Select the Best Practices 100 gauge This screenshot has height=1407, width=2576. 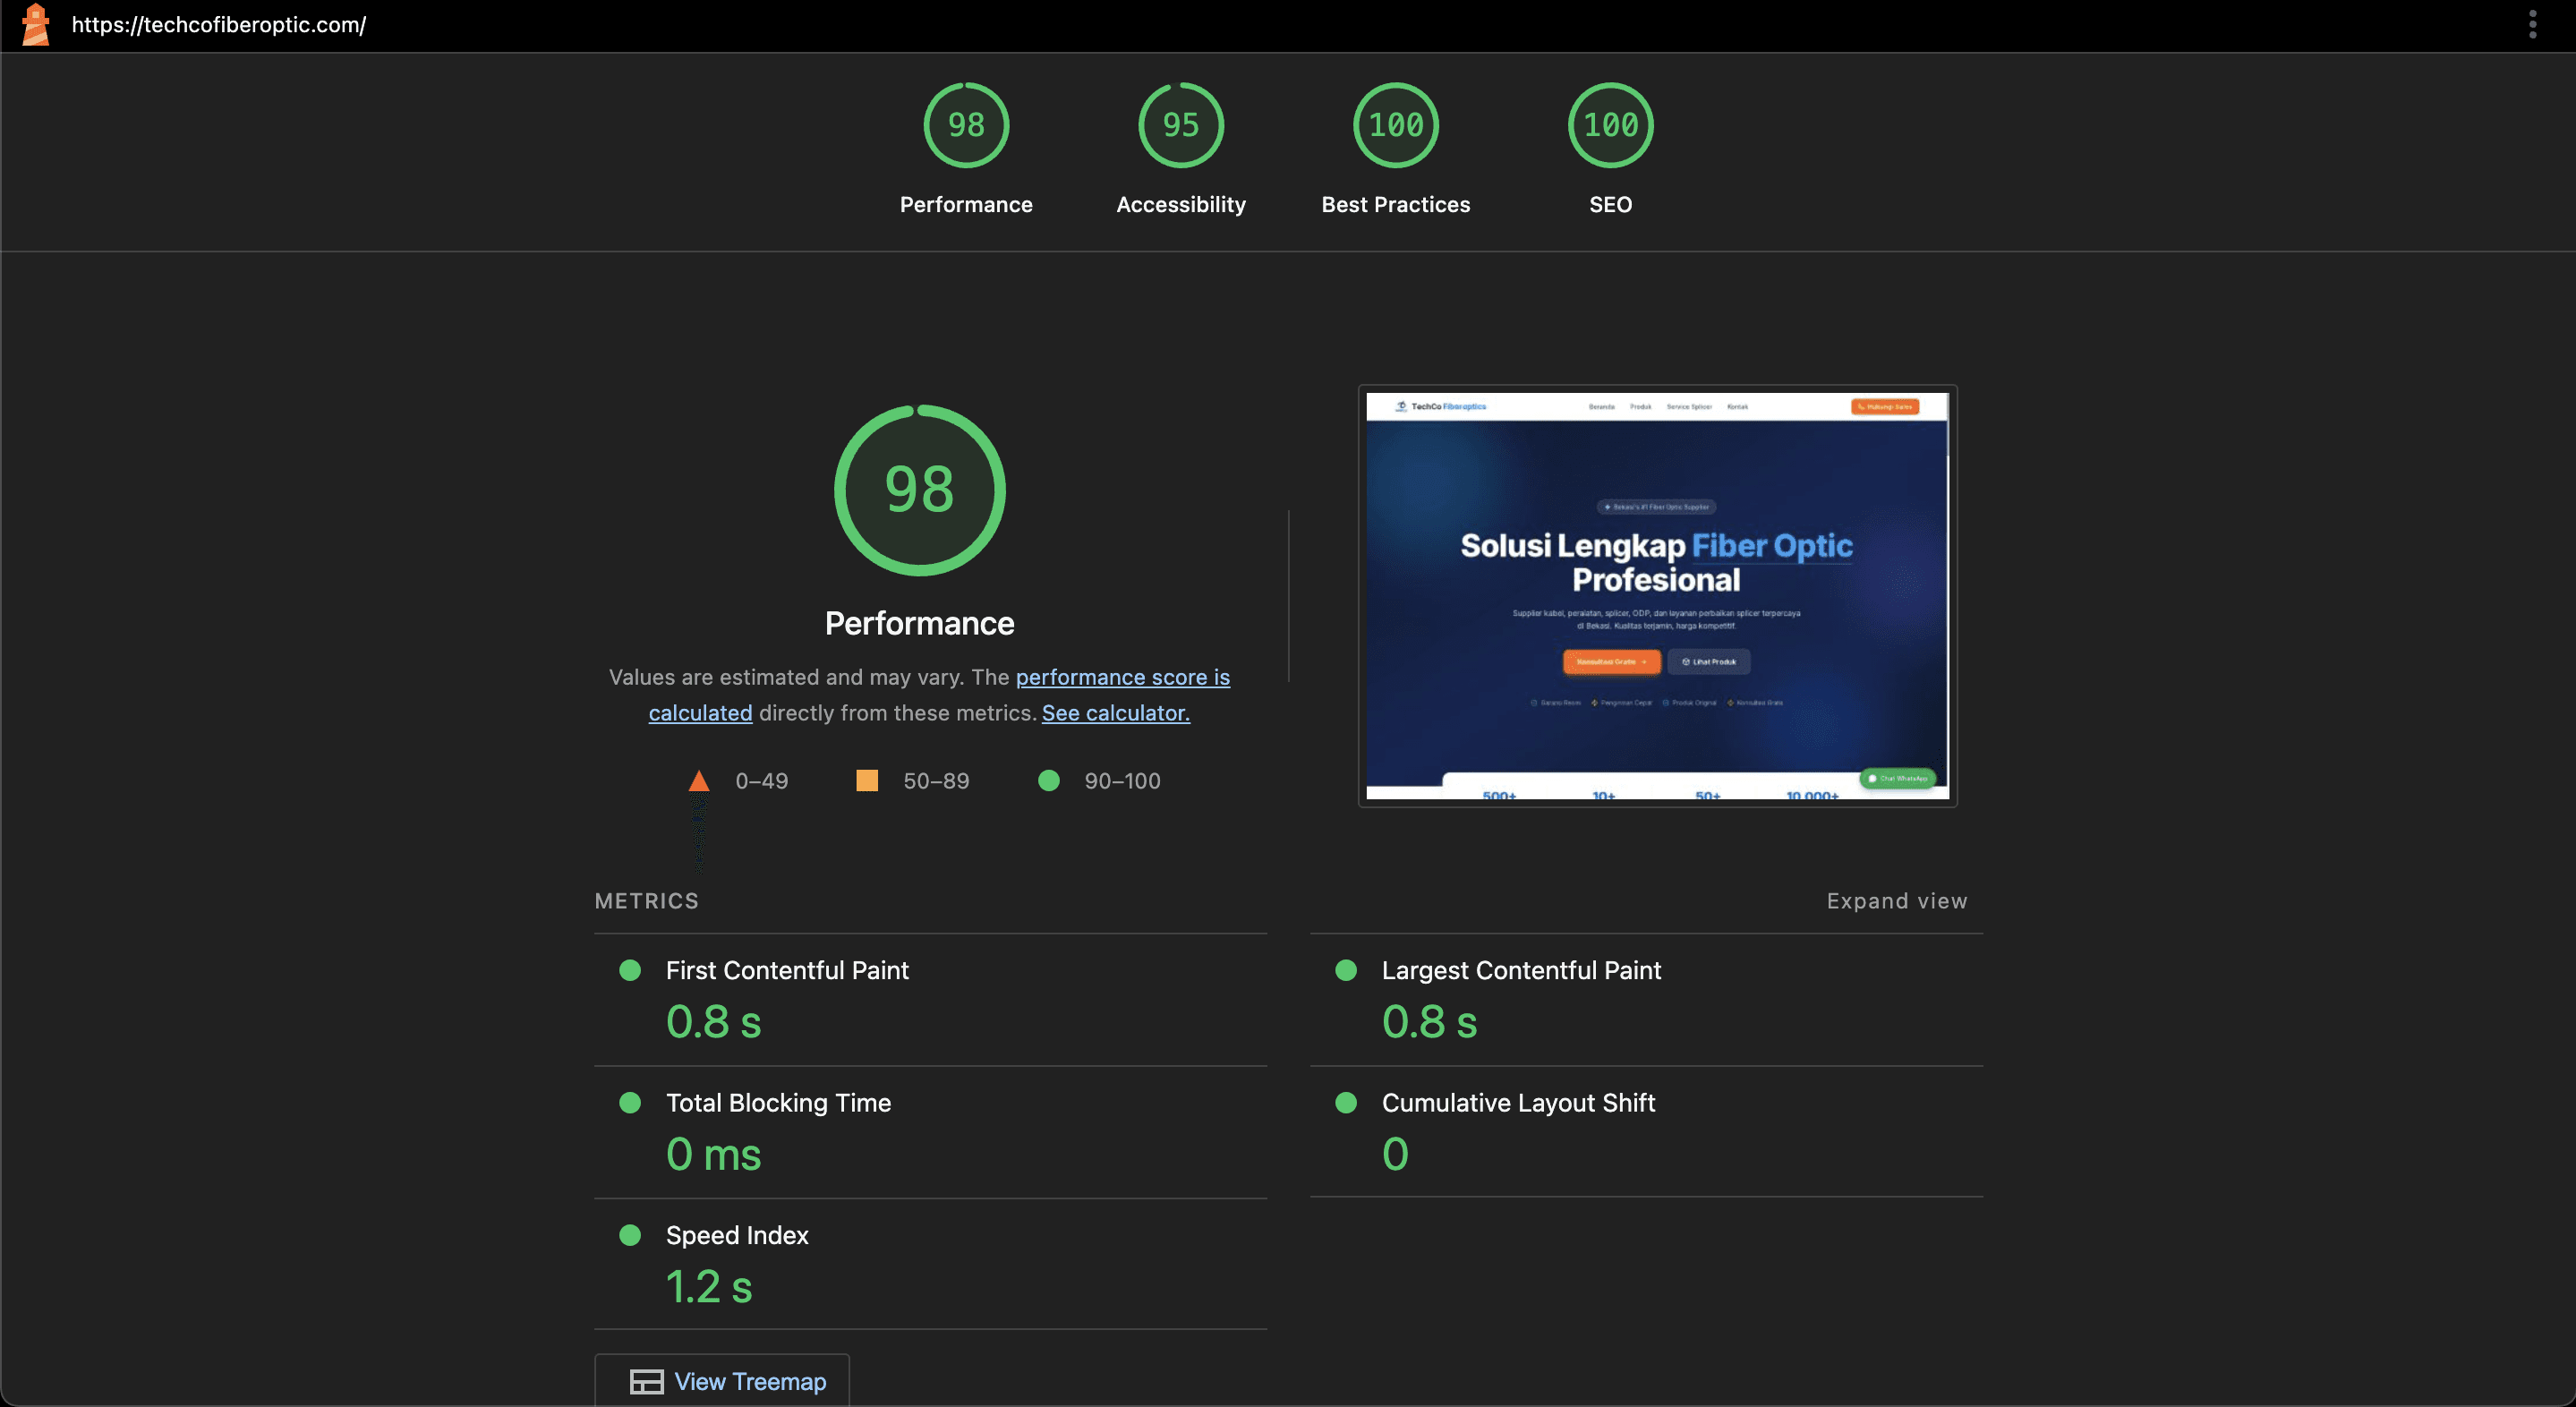[1395, 126]
